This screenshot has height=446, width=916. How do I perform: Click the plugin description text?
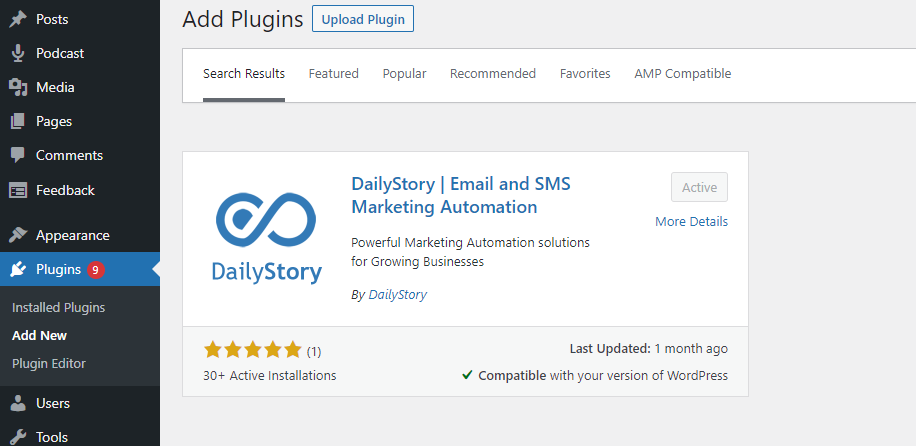pos(470,252)
